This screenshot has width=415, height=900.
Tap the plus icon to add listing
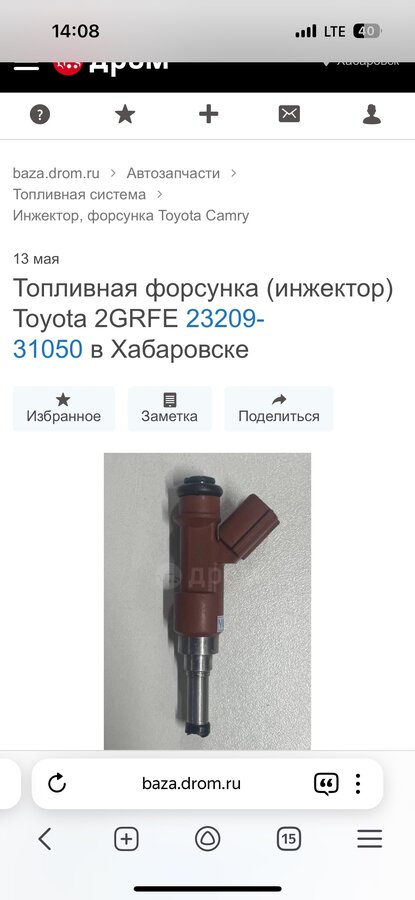click(208, 114)
